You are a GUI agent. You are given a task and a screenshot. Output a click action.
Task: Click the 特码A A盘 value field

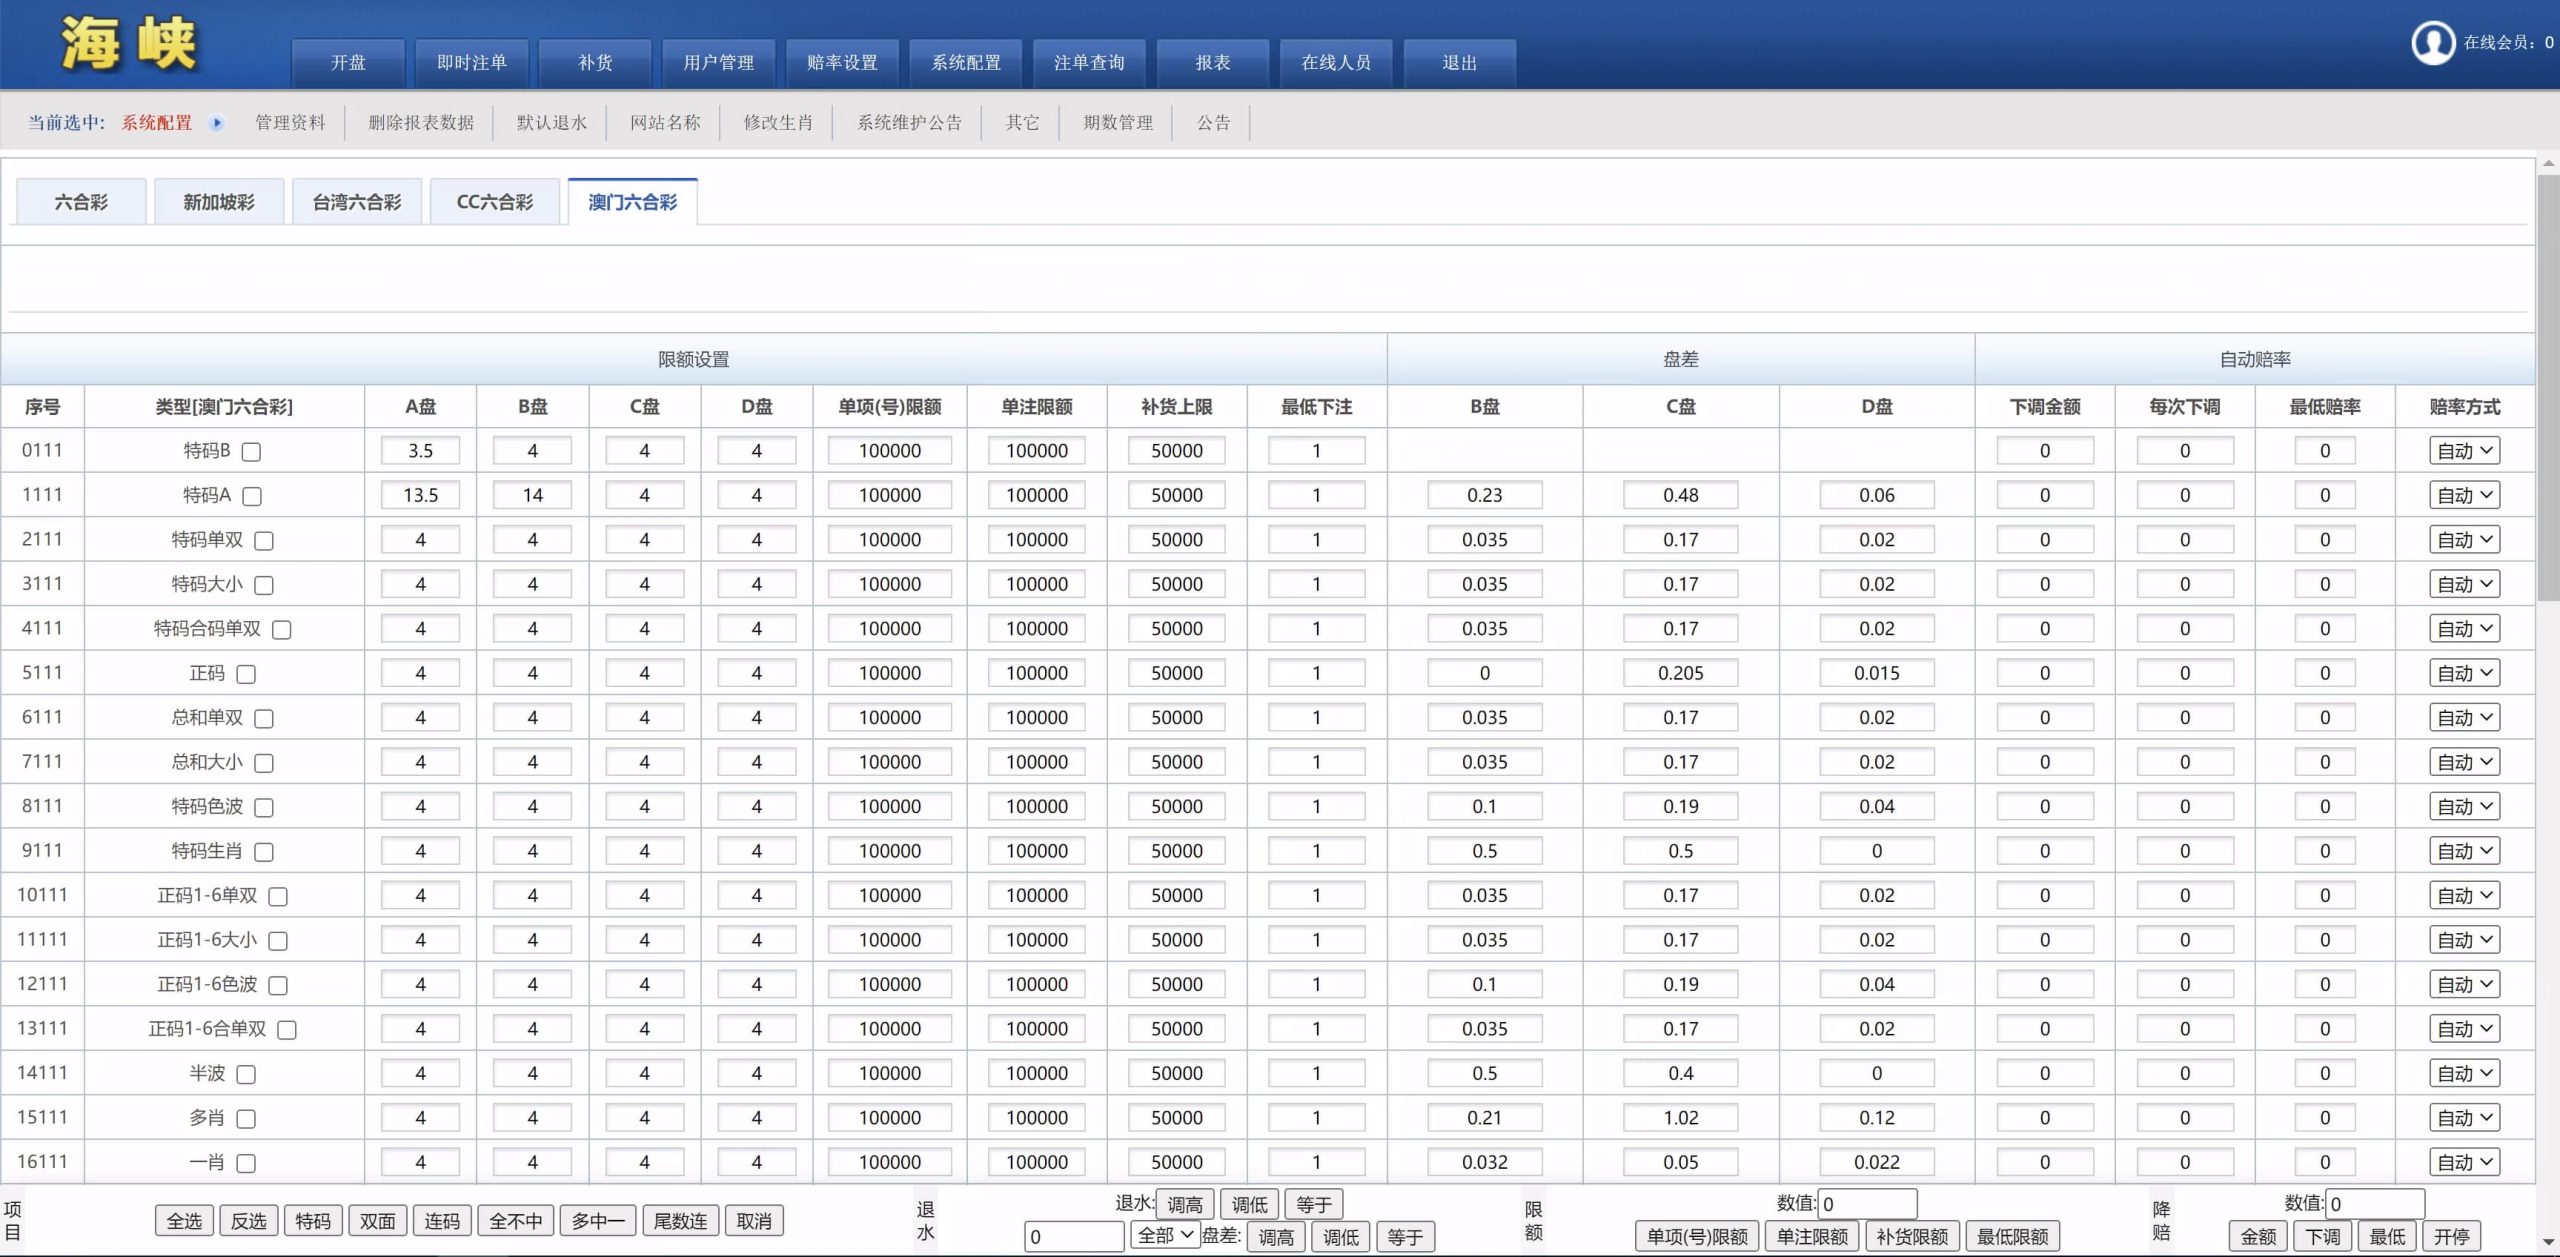[x=420, y=495]
